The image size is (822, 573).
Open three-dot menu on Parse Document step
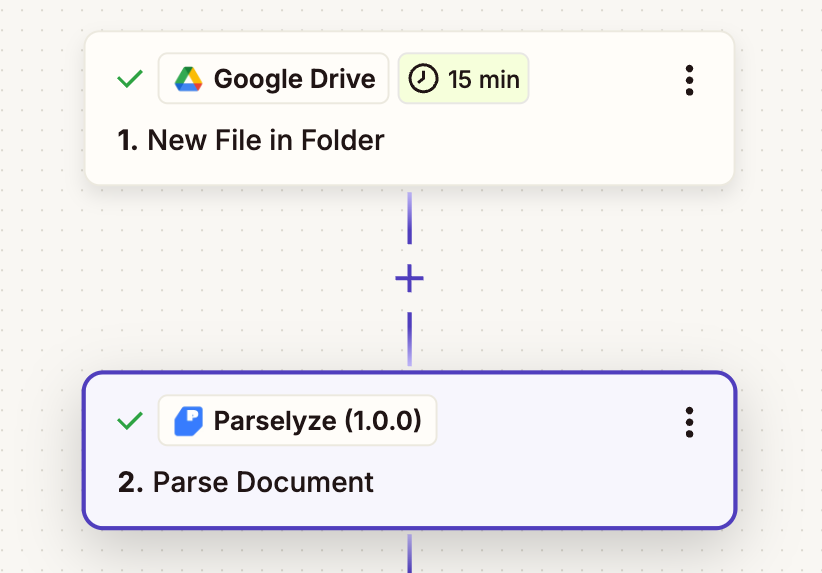click(689, 422)
